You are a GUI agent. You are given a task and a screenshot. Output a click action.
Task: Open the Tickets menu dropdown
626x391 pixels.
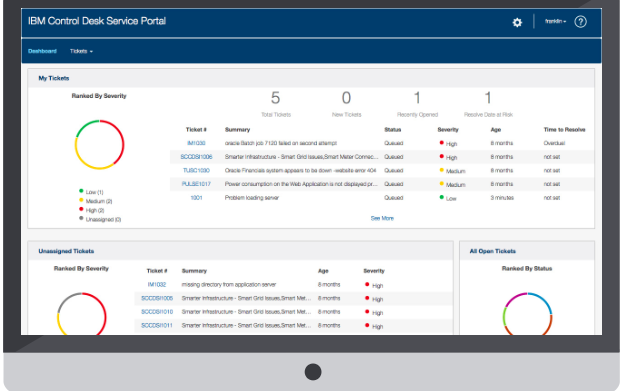81,51
